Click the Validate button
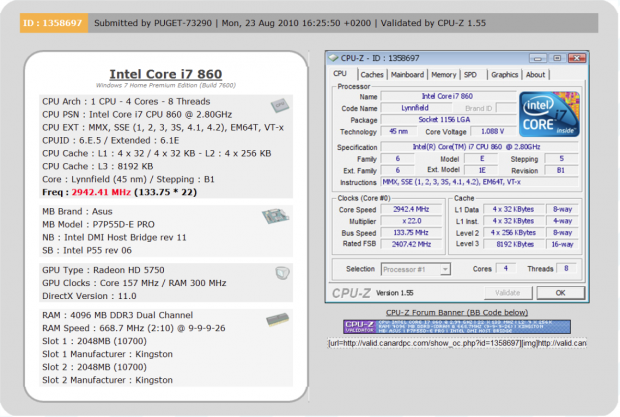620x417 pixels. point(508,293)
